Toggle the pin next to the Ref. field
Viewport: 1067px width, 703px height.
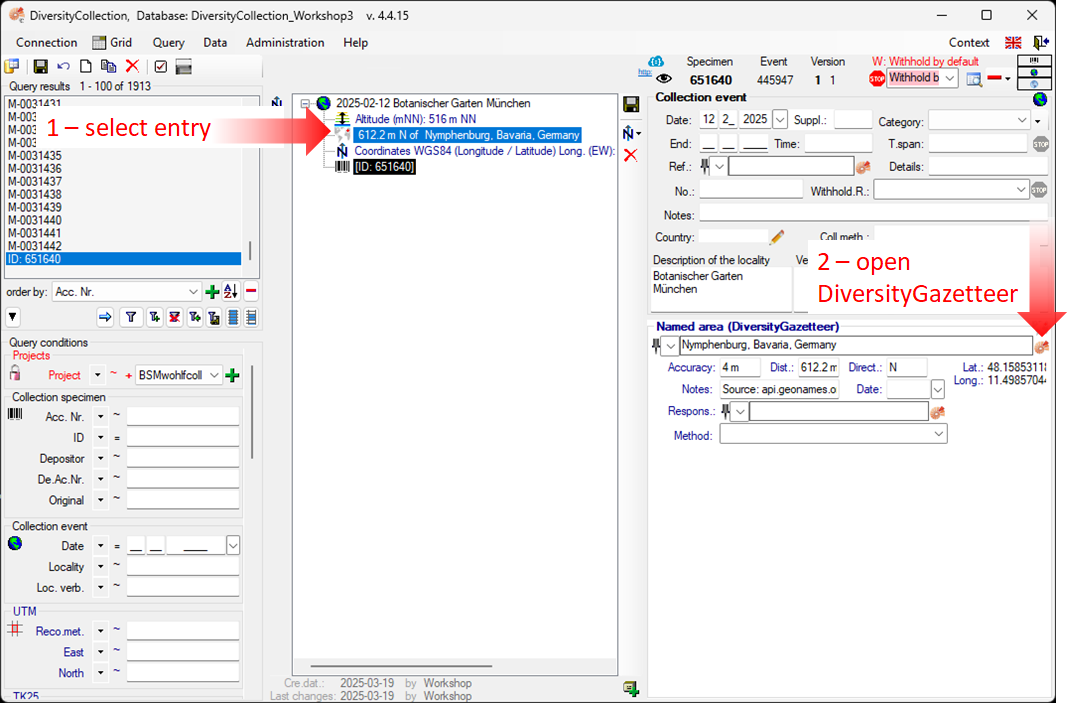pos(704,166)
